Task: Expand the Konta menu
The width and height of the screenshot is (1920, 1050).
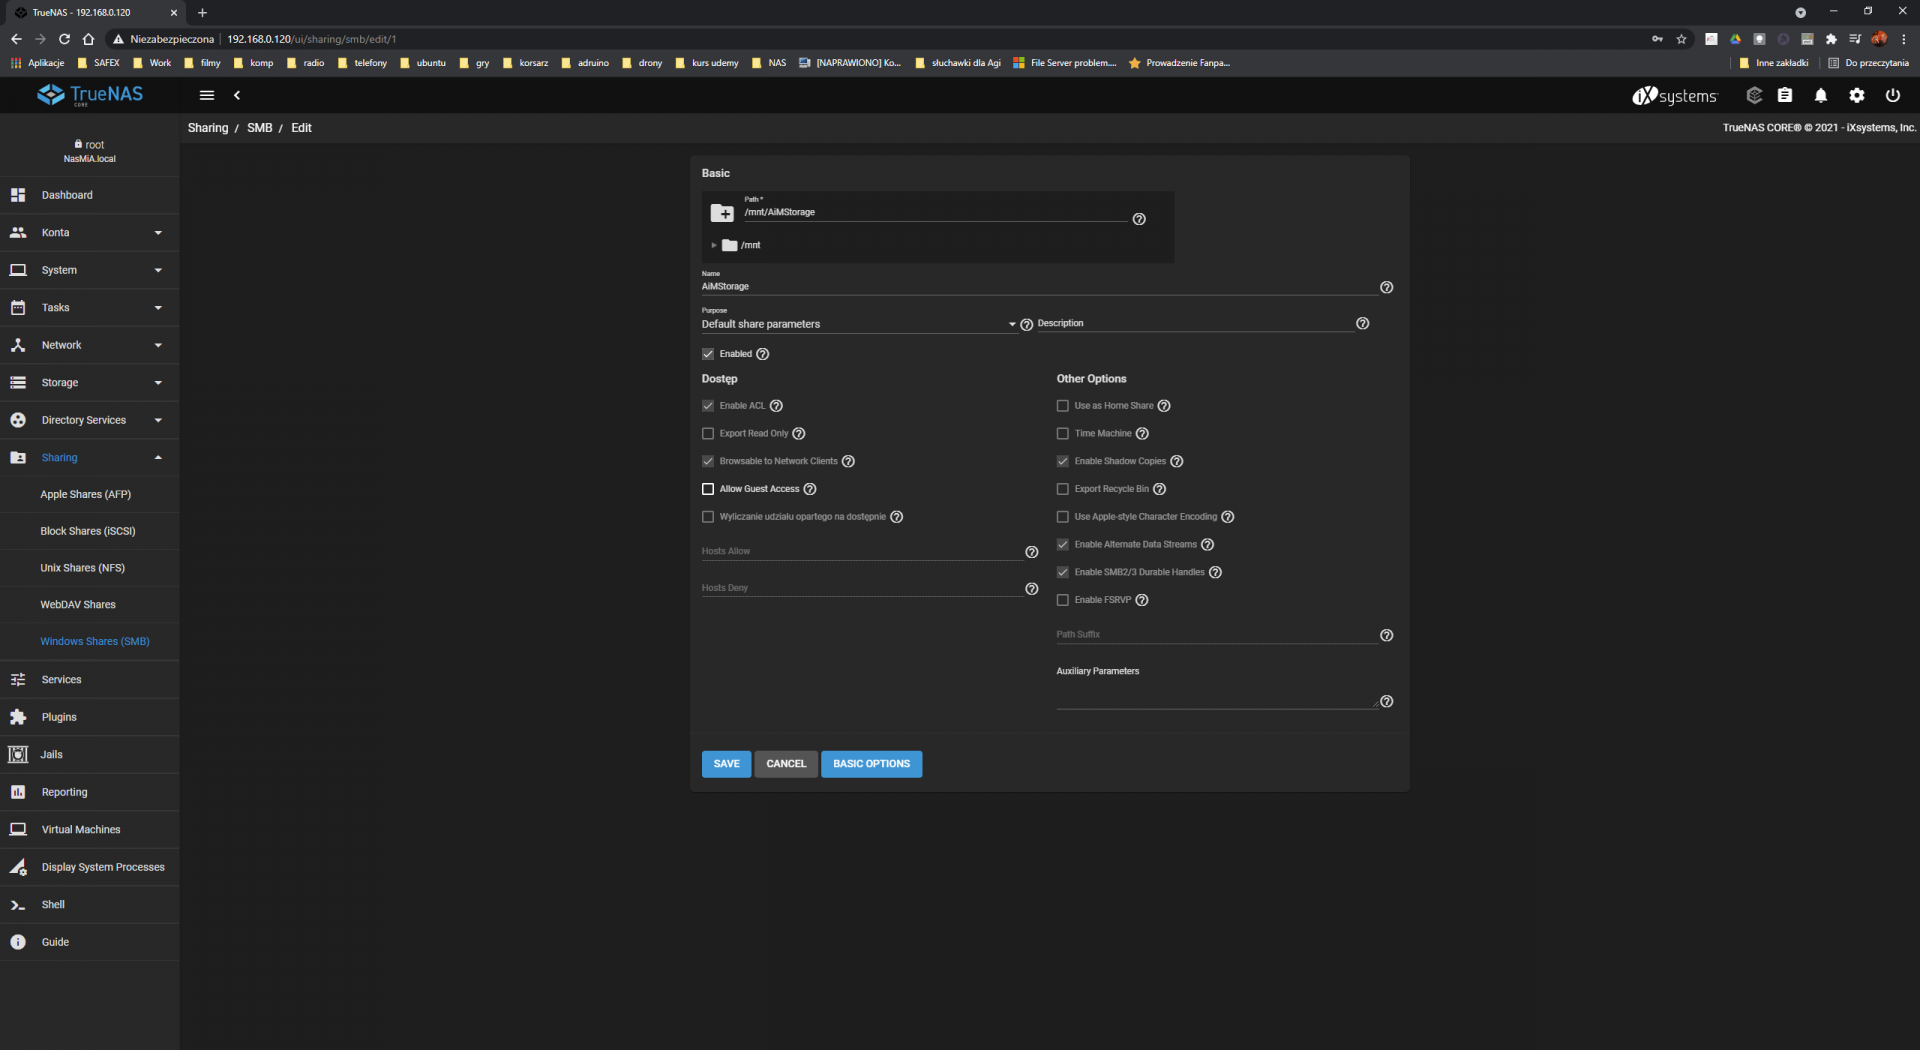Action: click(90, 233)
